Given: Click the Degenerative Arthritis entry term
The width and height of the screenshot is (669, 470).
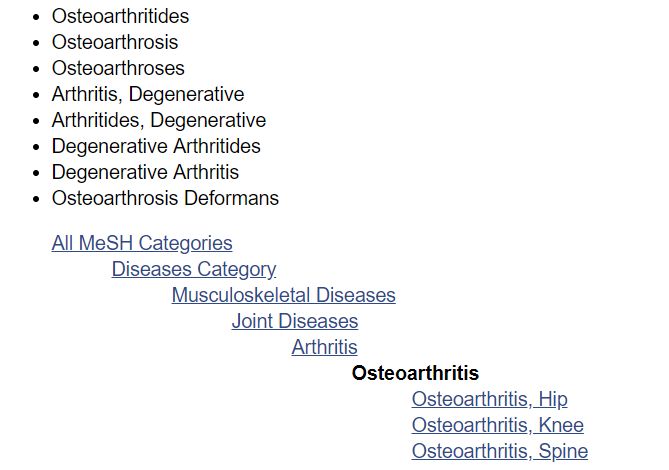Looking at the screenshot, I should pos(145,172).
